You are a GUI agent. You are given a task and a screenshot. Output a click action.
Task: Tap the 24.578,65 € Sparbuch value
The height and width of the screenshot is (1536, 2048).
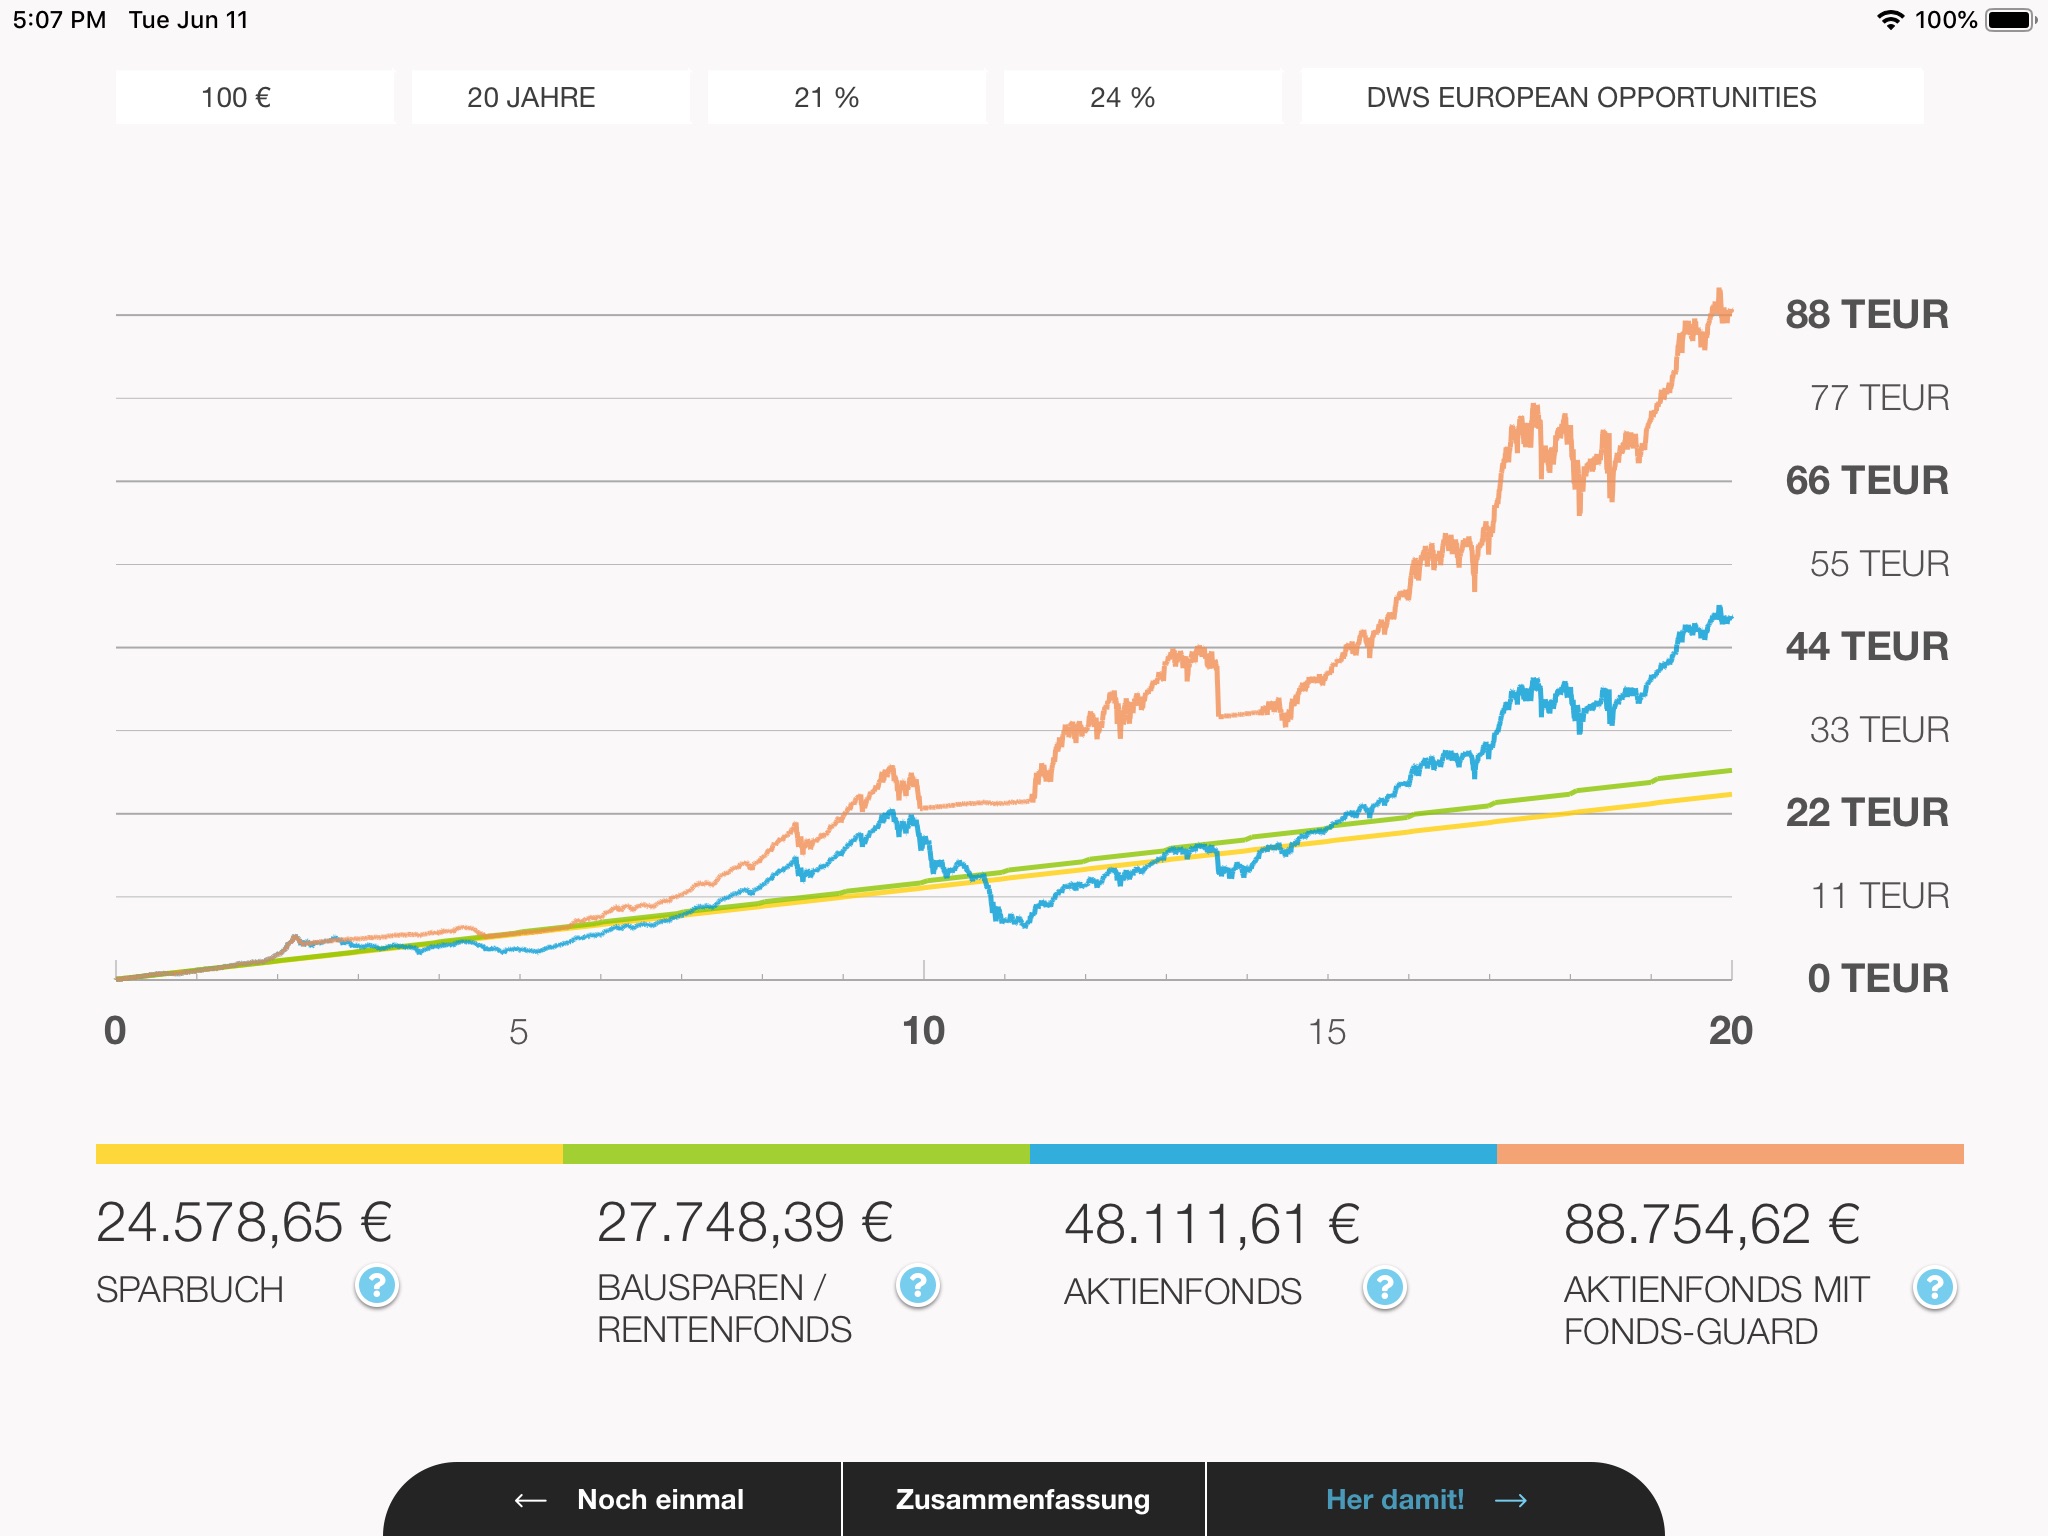(244, 1222)
